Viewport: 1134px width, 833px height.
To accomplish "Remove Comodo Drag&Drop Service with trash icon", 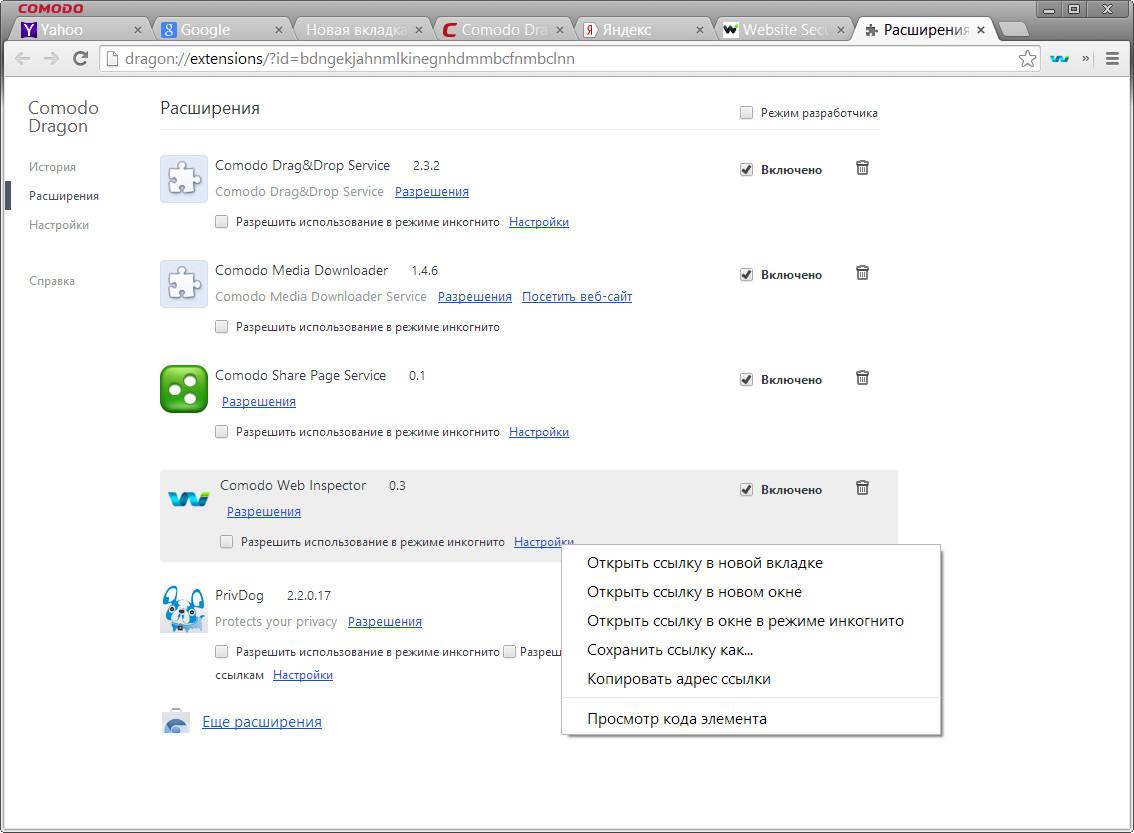I will [862, 168].
